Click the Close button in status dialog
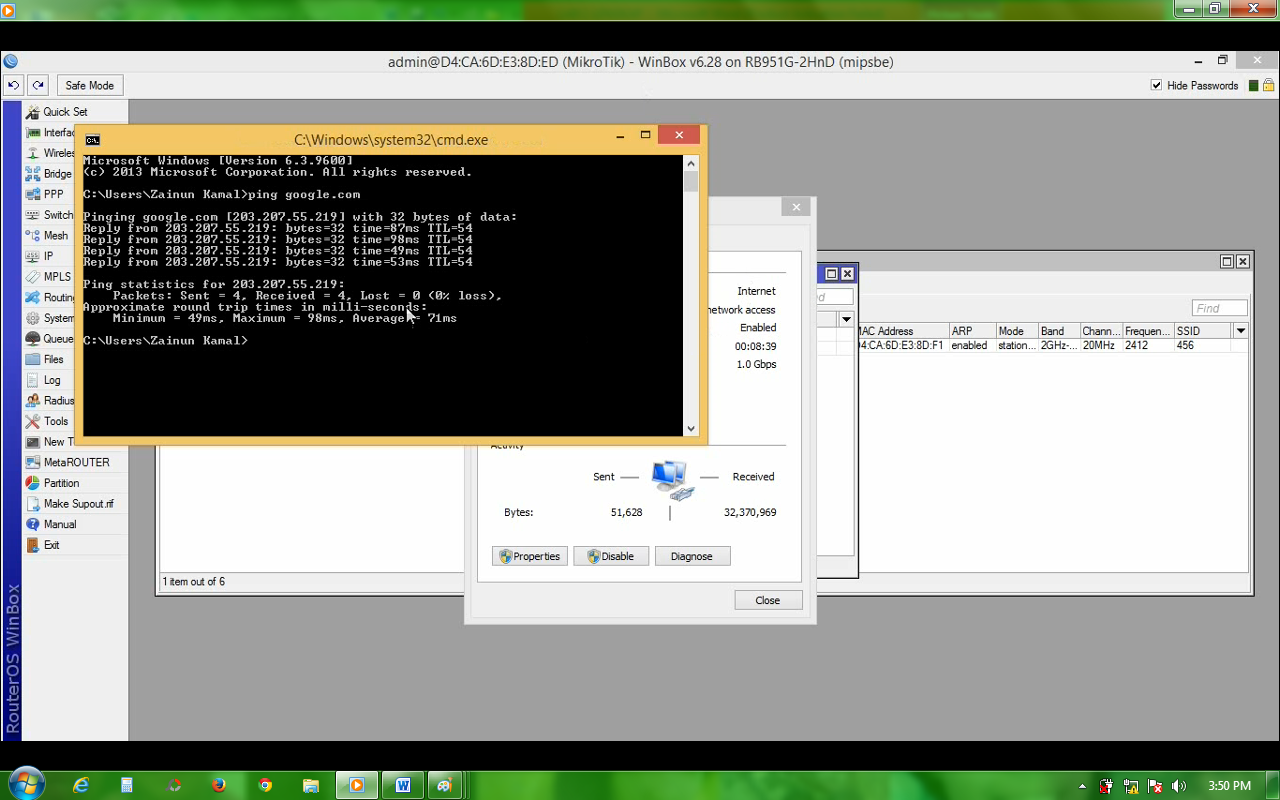Image resolution: width=1280 pixels, height=800 pixels. [768, 600]
